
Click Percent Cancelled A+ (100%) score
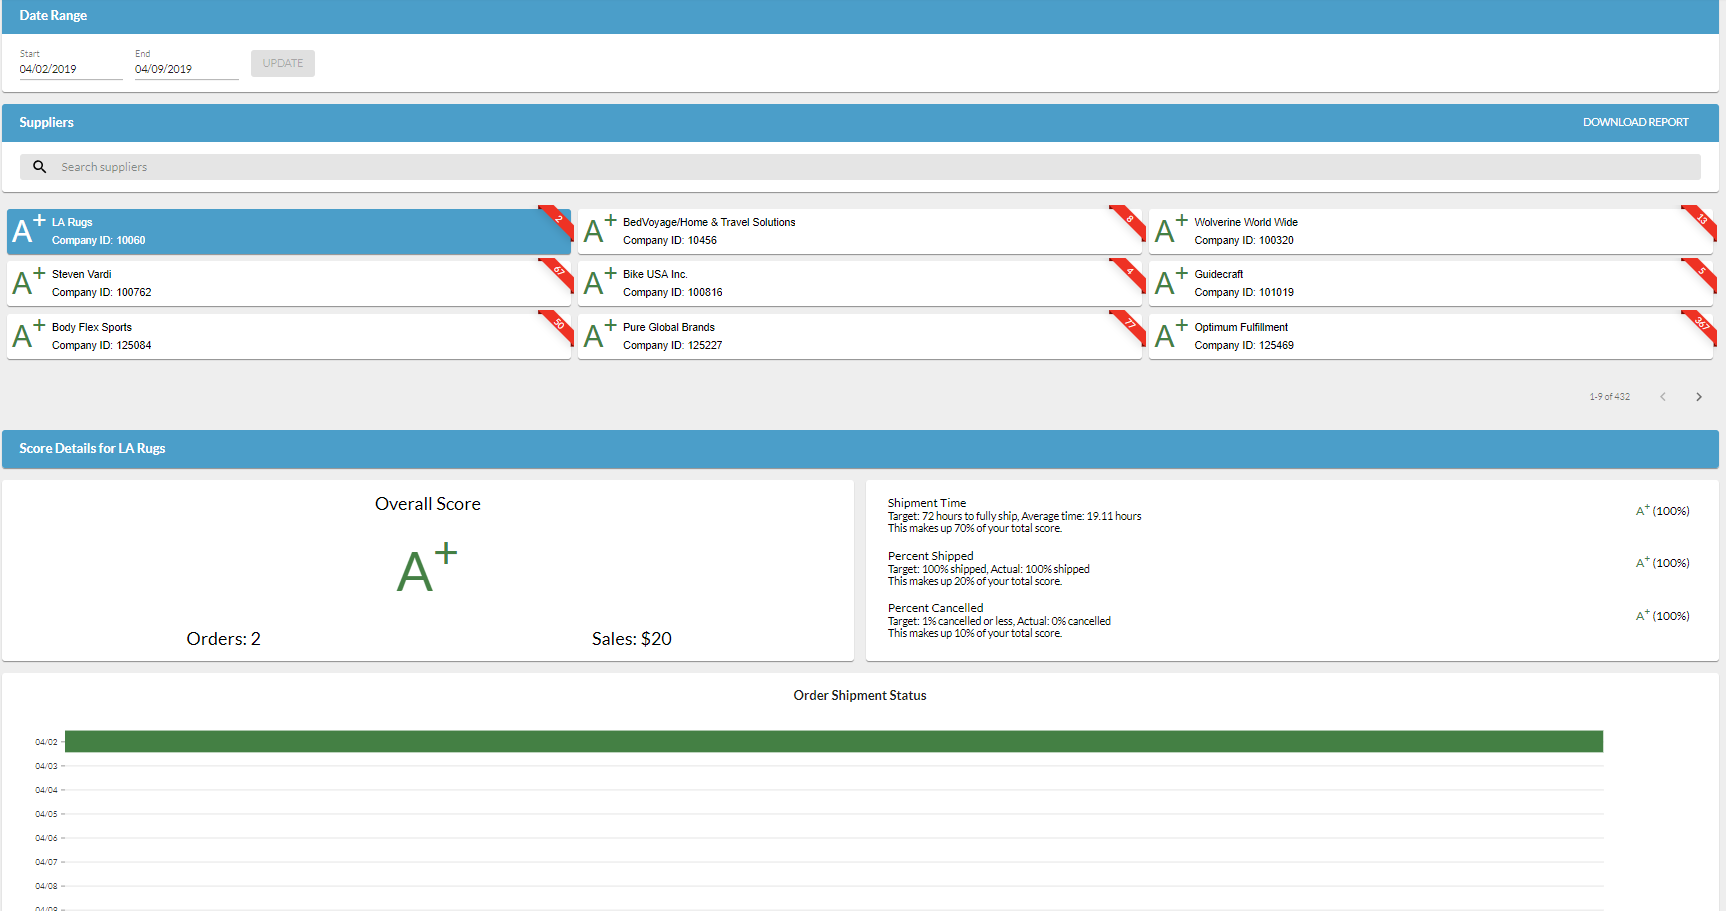(x=1662, y=615)
